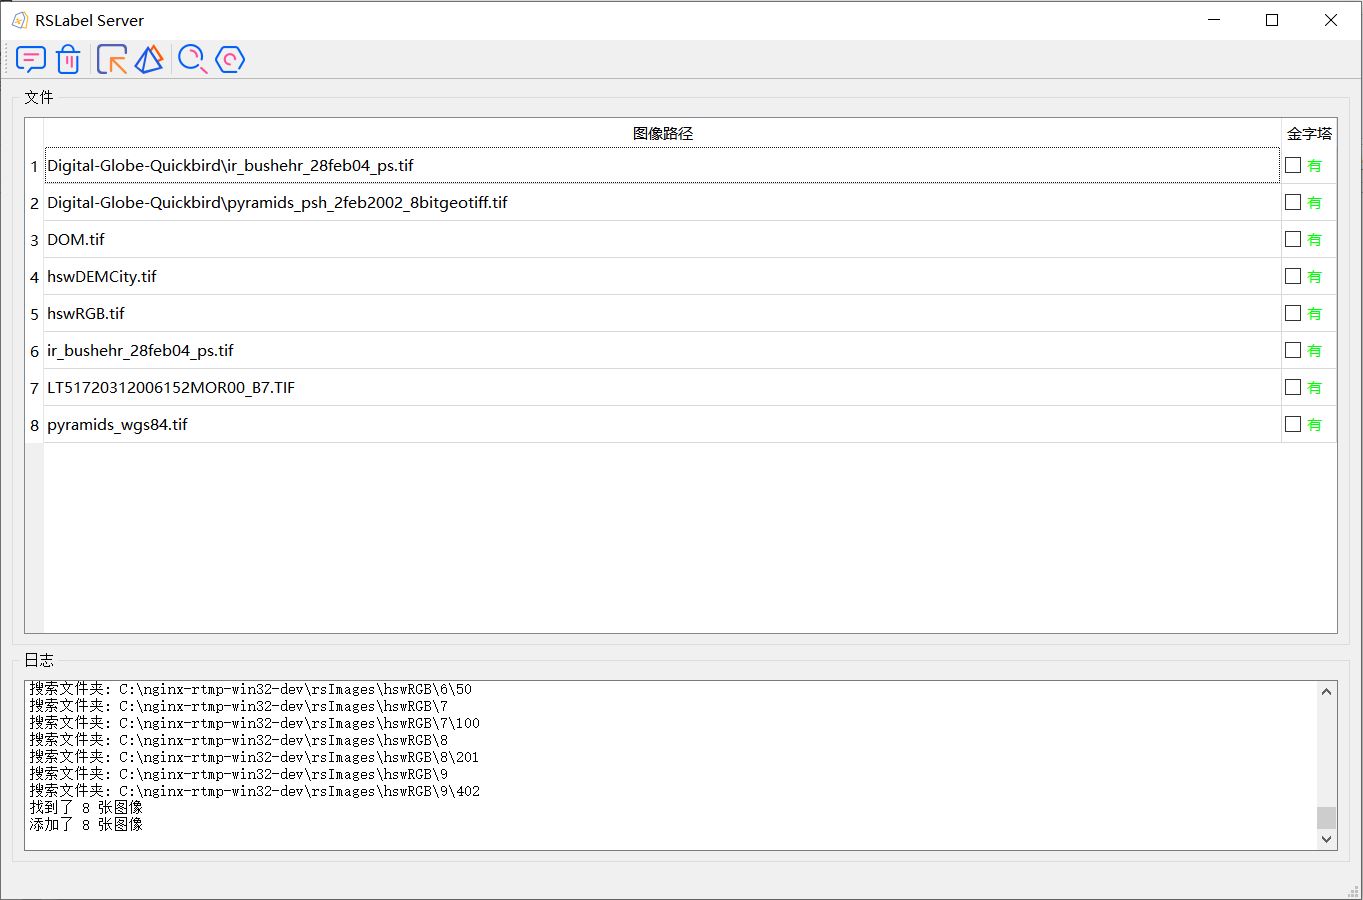Select row header number 1
This screenshot has width=1363, height=900.
[34, 166]
